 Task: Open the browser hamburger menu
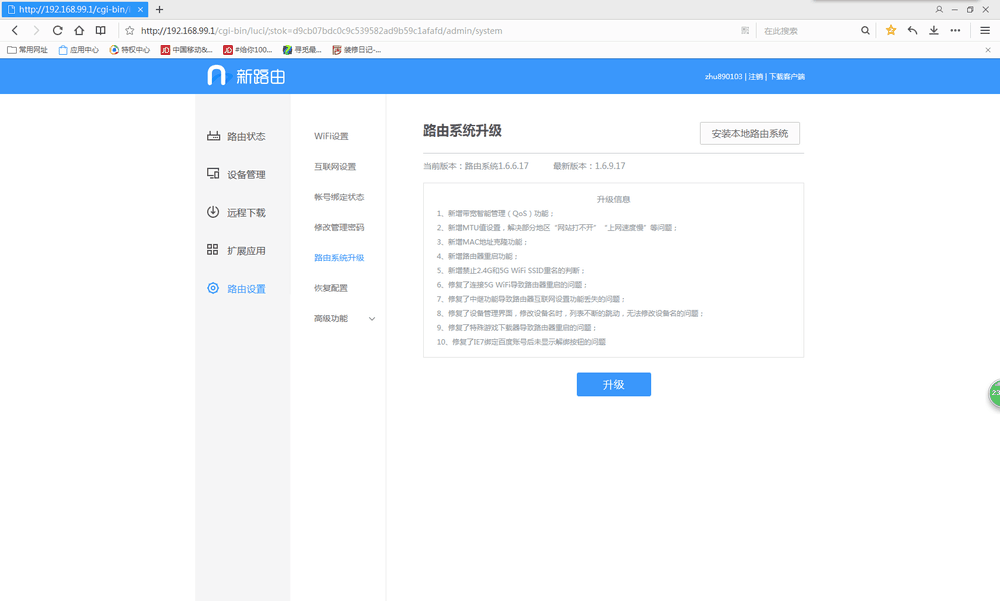985,31
